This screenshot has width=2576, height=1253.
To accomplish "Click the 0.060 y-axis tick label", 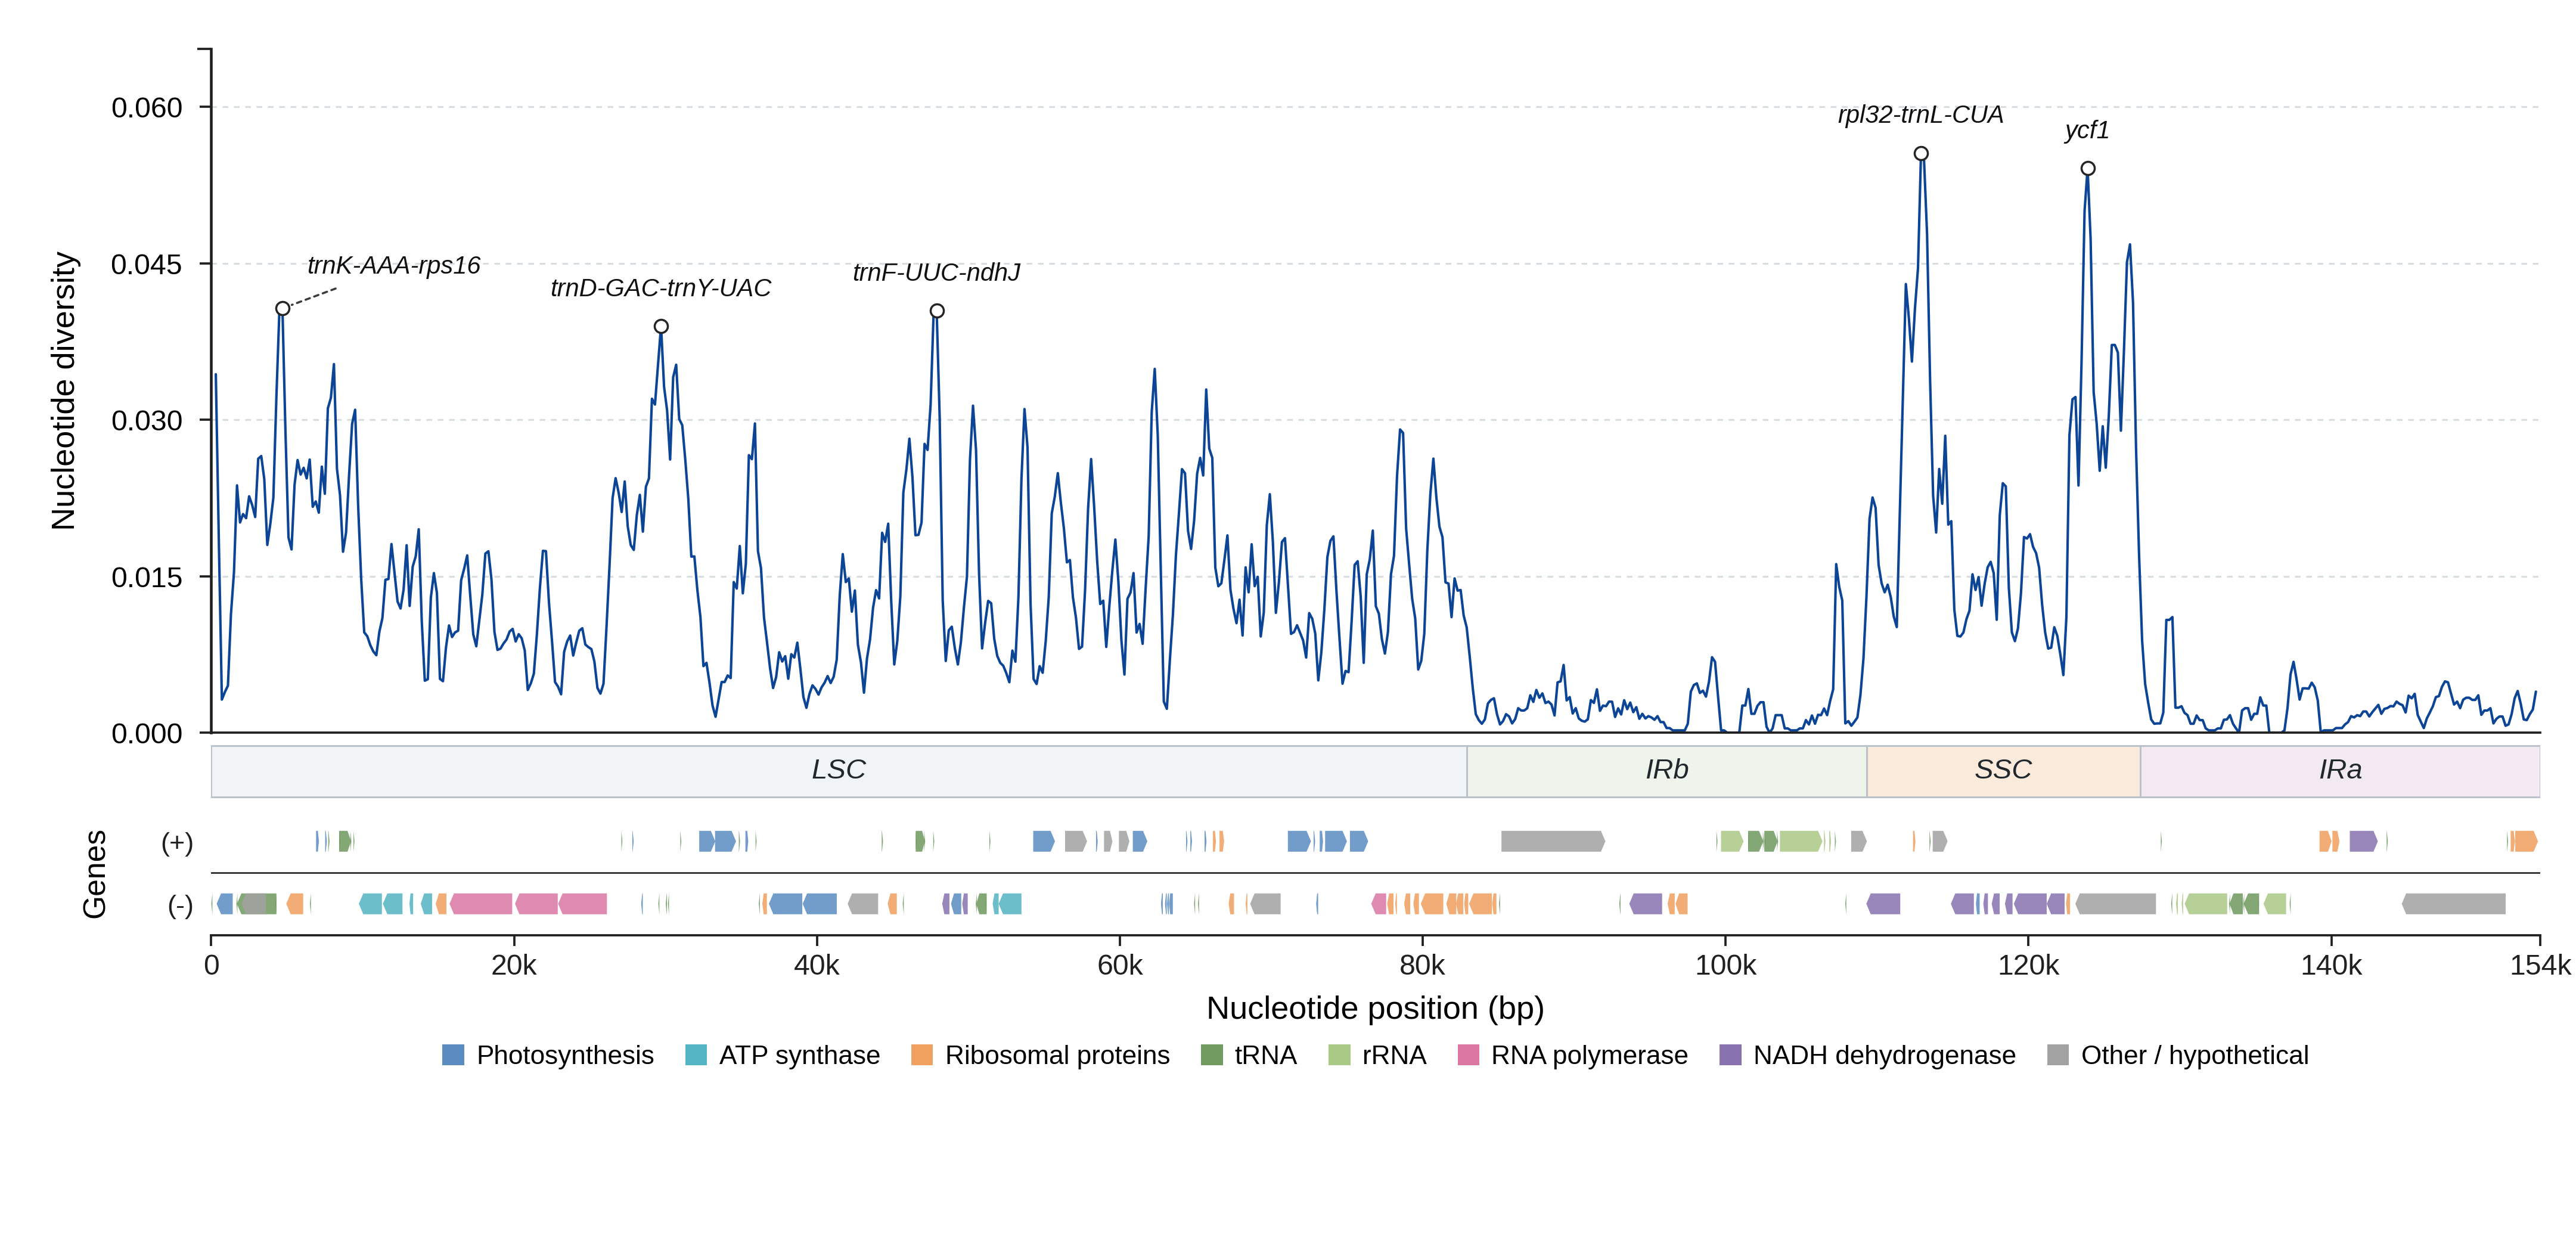I will tap(147, 107).
